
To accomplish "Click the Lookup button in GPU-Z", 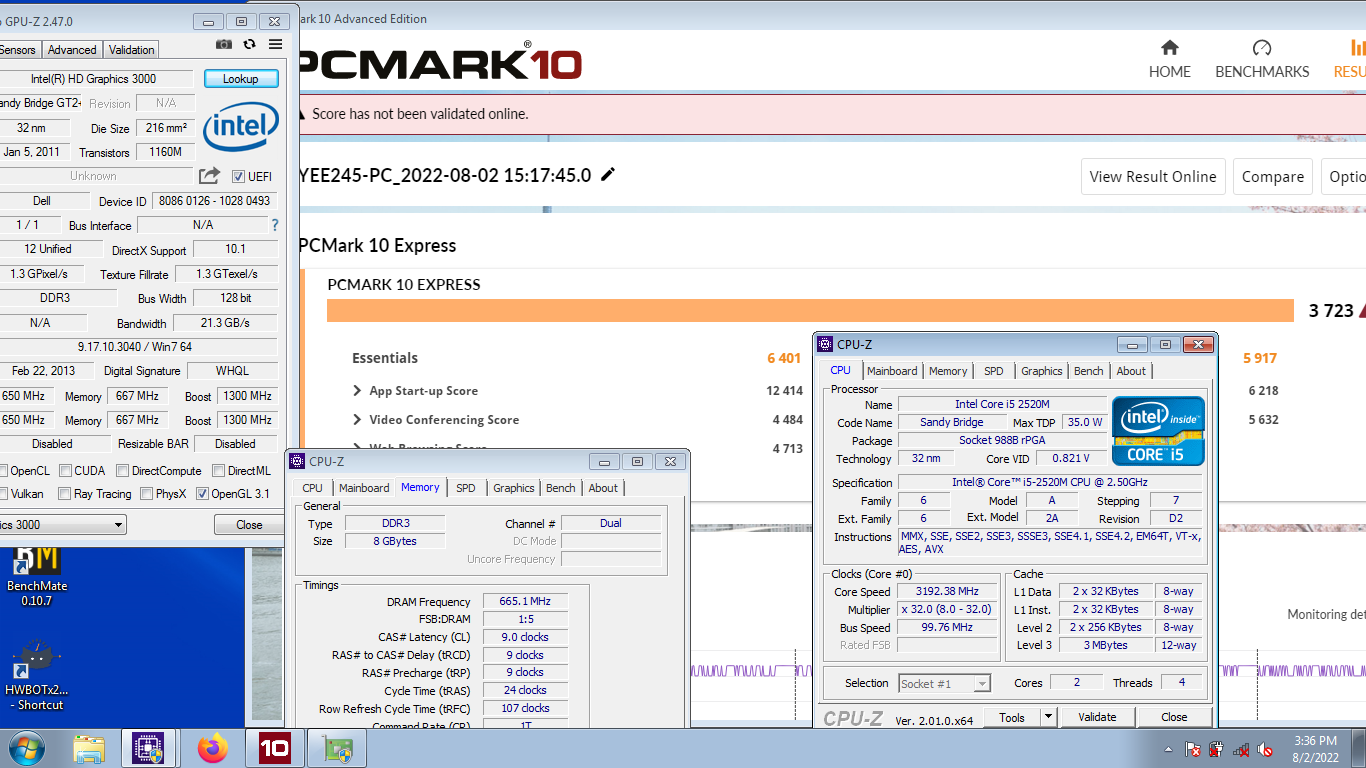I will tap(241, 78).
